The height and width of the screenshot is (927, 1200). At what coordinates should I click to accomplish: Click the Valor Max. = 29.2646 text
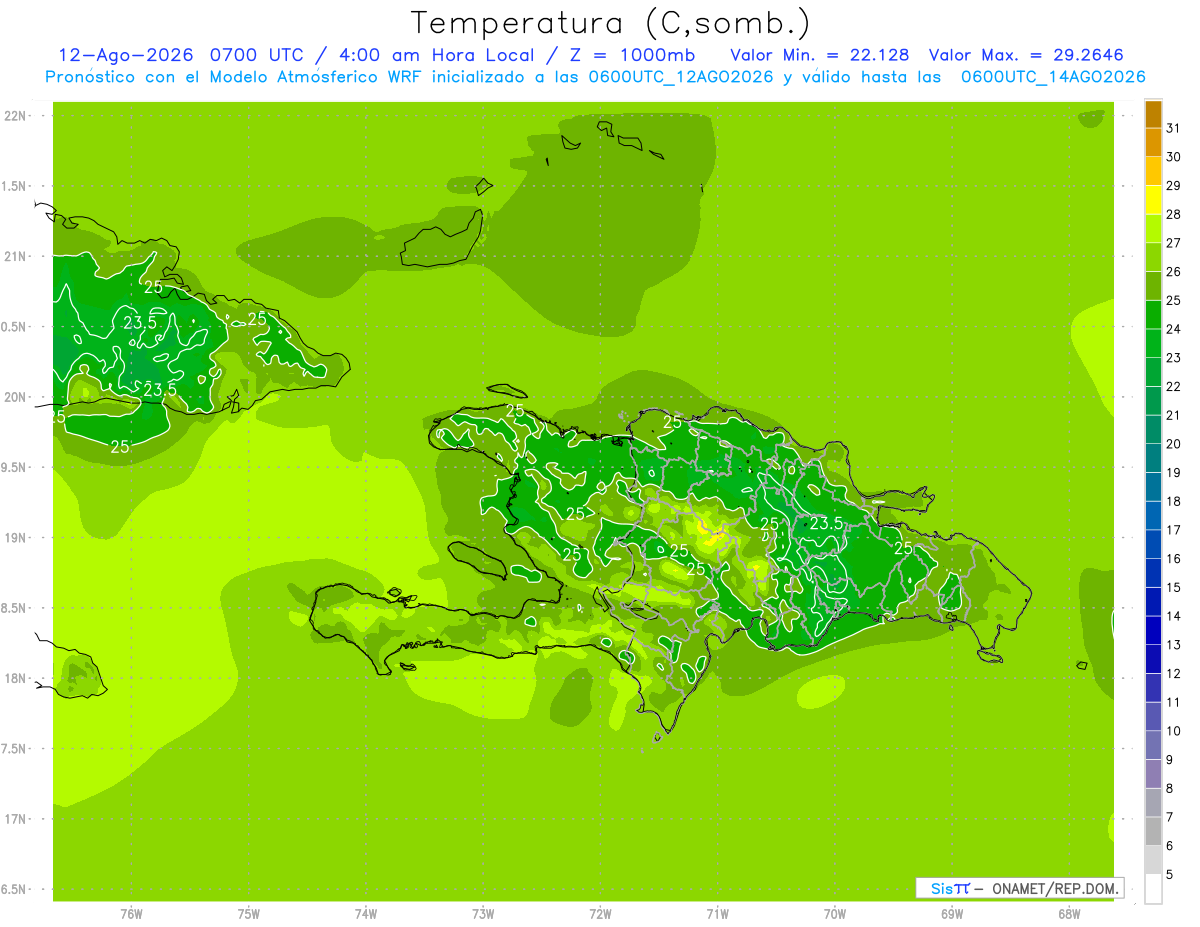pyautogui.click(x=1032, y=55)
